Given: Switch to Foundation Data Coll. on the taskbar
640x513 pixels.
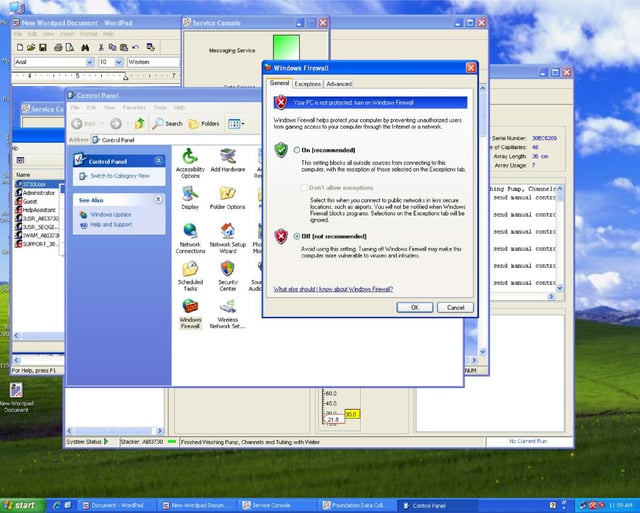Looking at the screenshot, I should click(x=358, y=505).
